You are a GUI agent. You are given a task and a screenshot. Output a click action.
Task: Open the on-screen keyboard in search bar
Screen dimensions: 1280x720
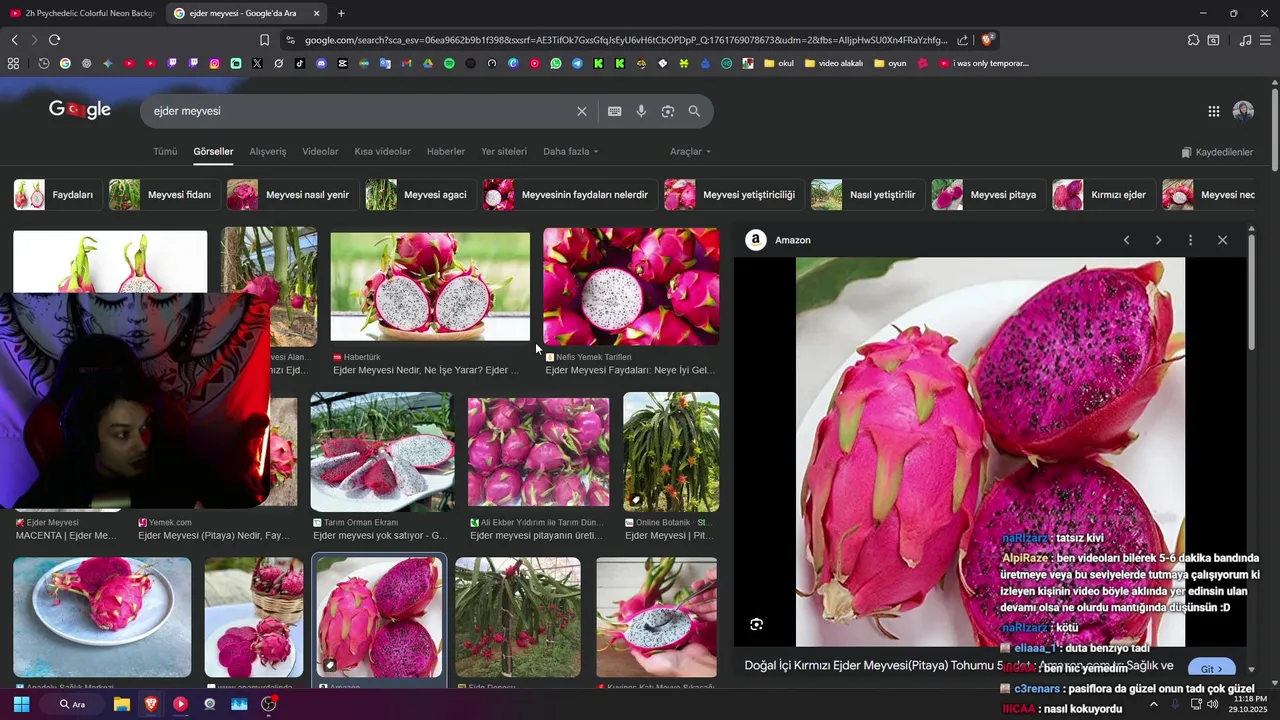click(x=614, y=111)
